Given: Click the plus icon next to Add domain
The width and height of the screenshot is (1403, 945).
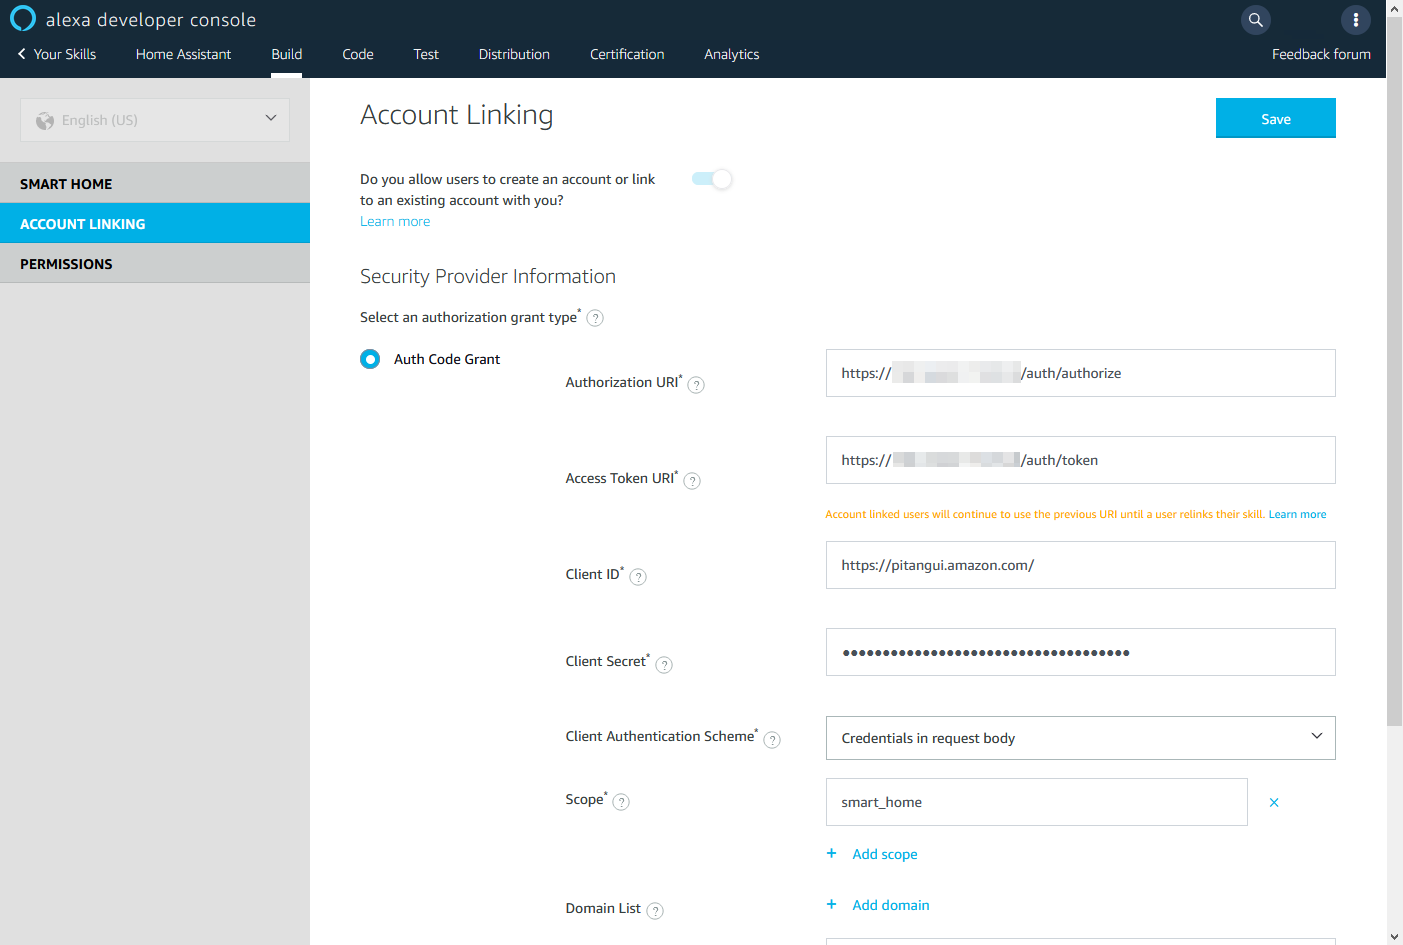Looking at the screenshot, I should point(831,904).
